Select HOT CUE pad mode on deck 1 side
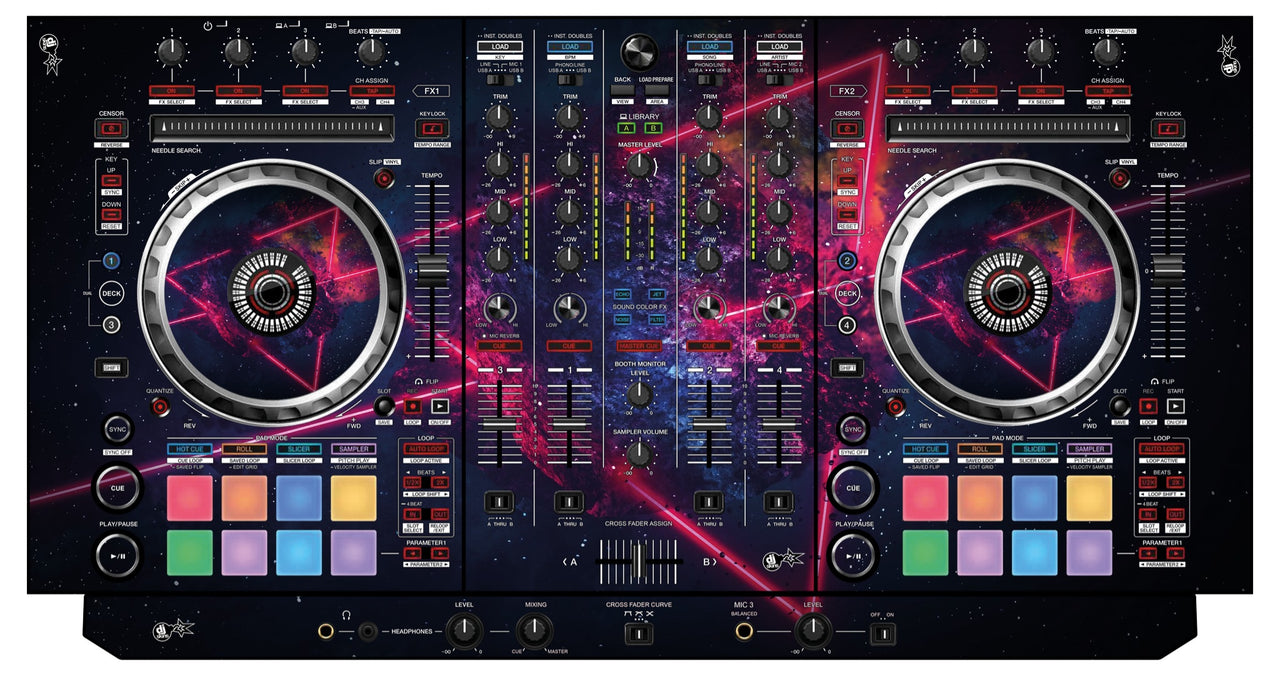The height and width of the screenshot is (679, 1280). [x=189, y=450]
